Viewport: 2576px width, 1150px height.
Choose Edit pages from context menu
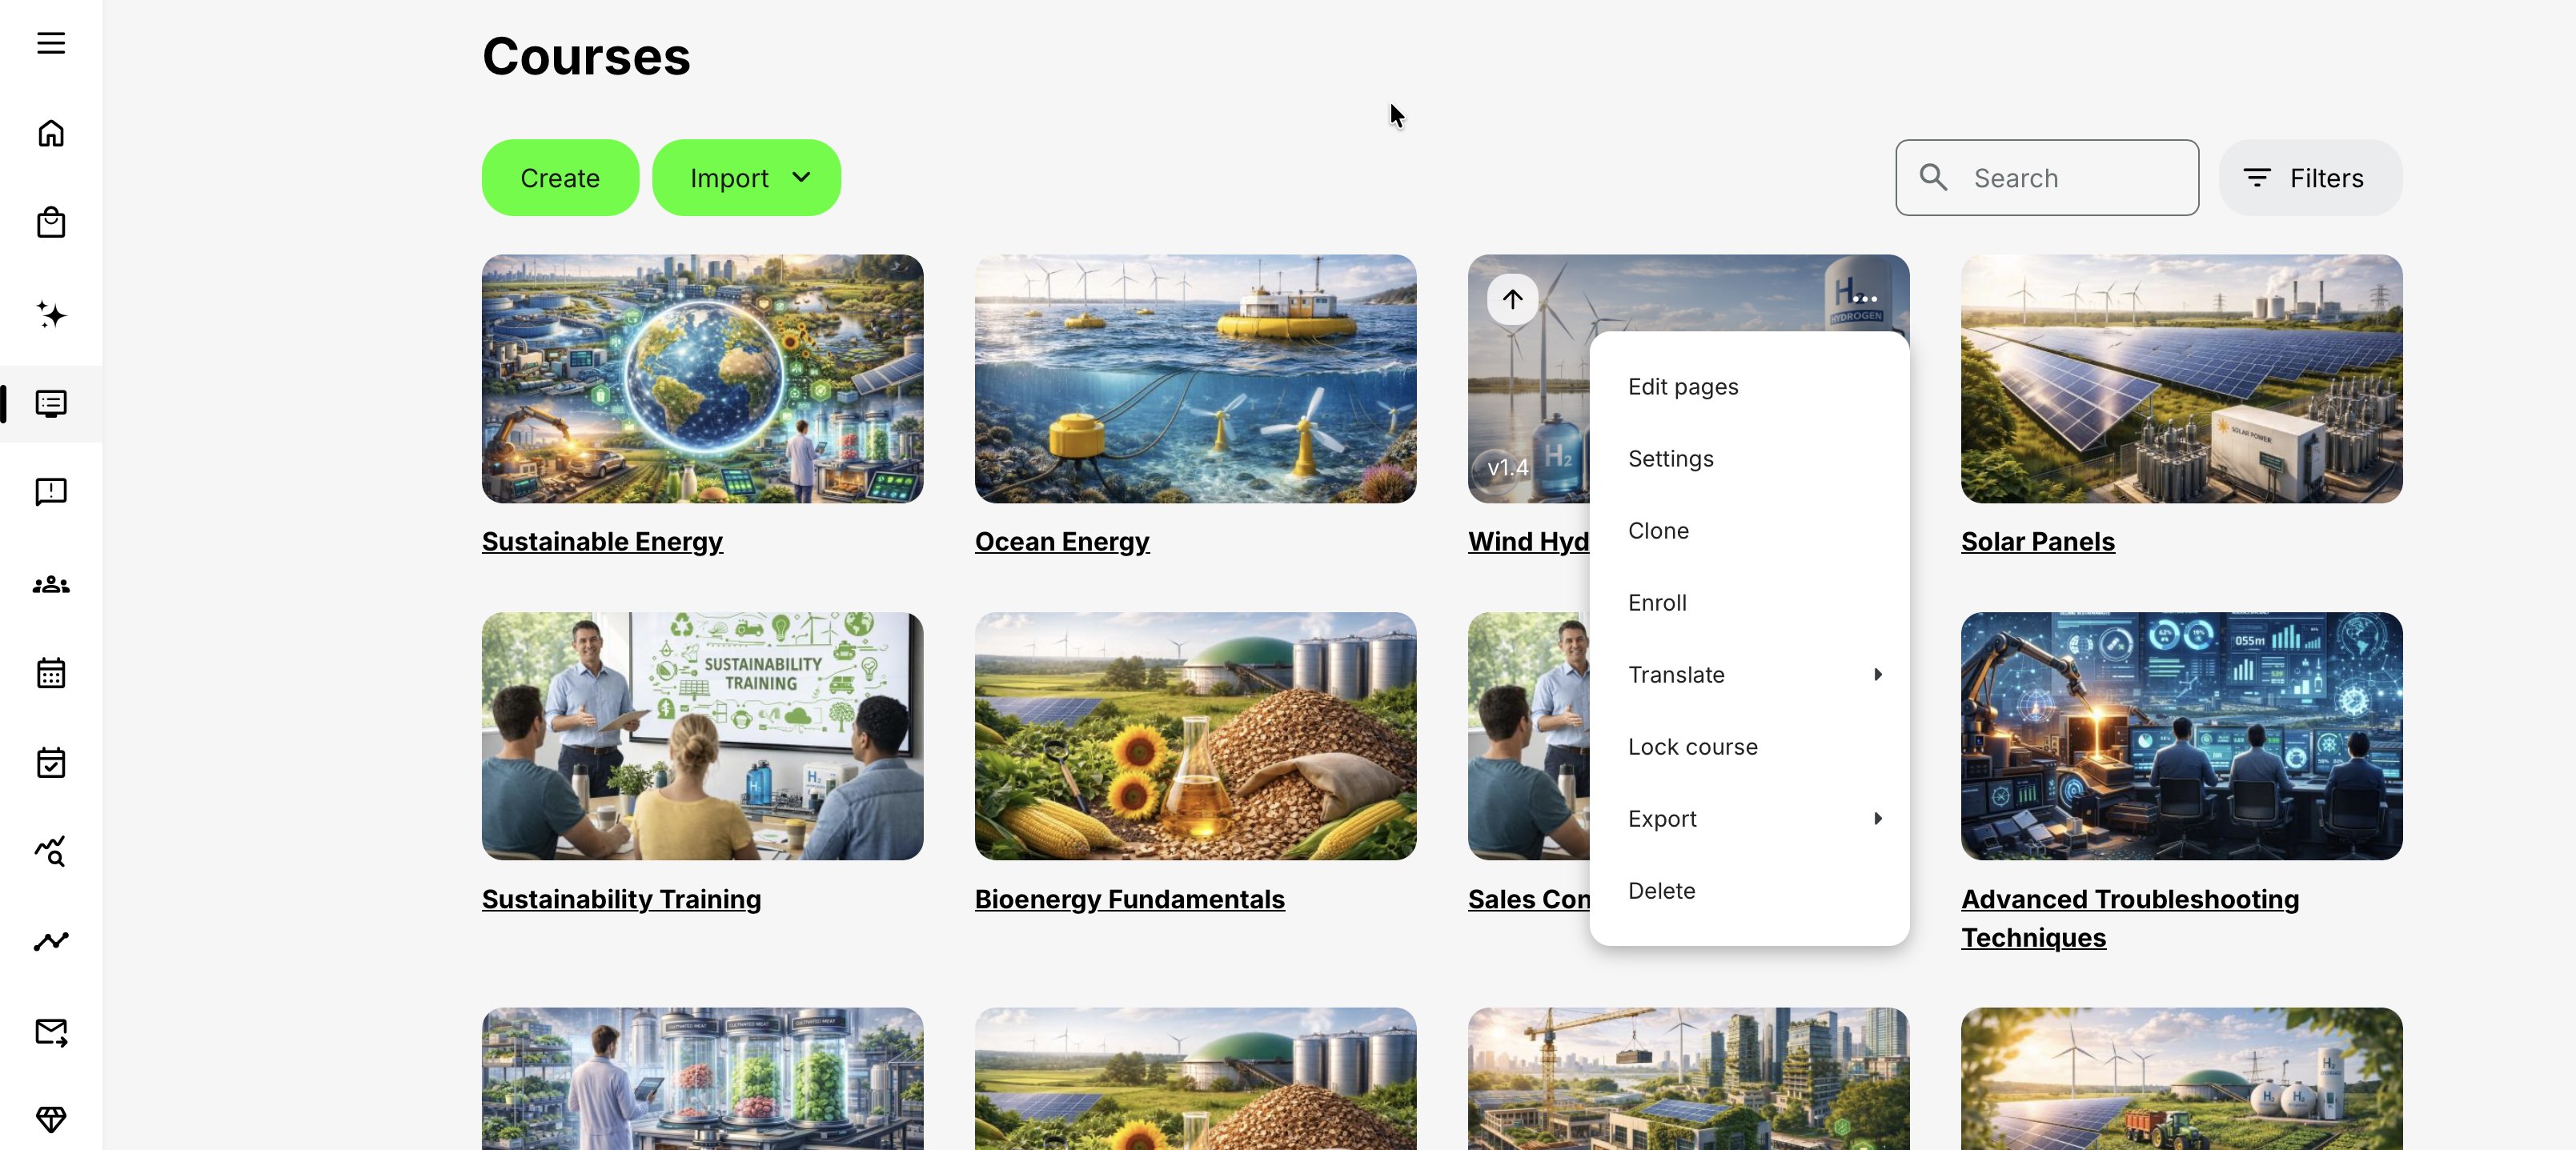pyautogui.click(x=1749, y=386)
